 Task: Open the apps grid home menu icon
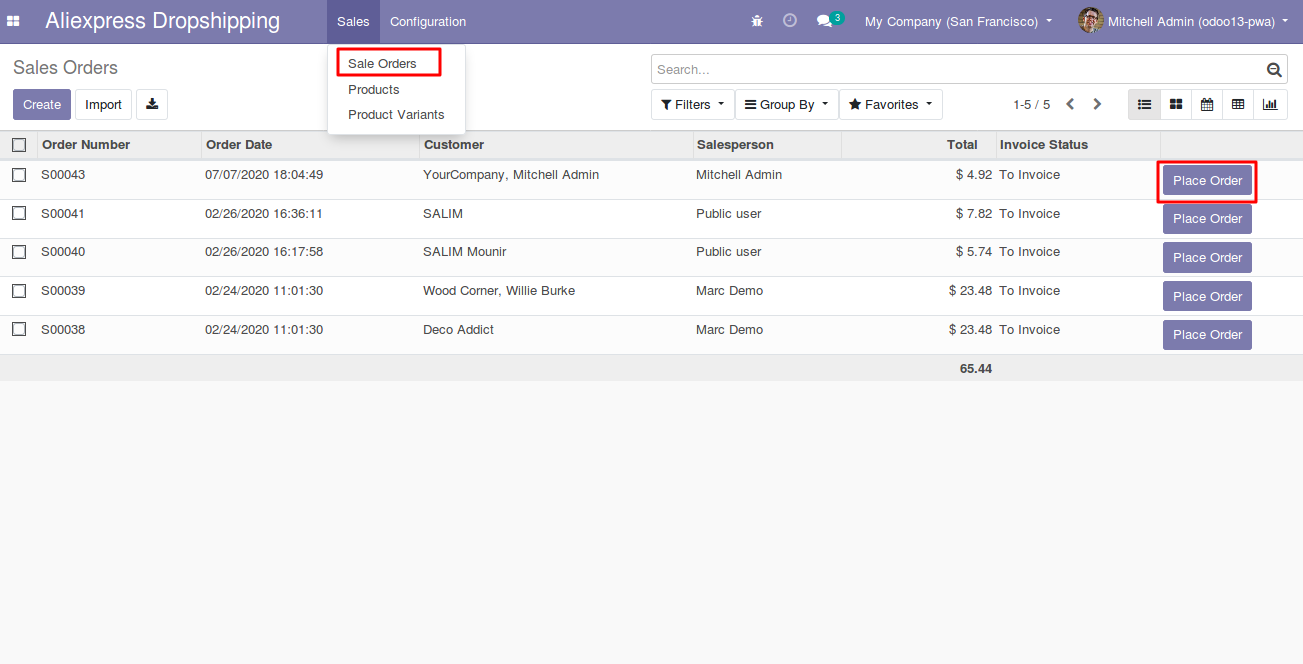point(14,21)
